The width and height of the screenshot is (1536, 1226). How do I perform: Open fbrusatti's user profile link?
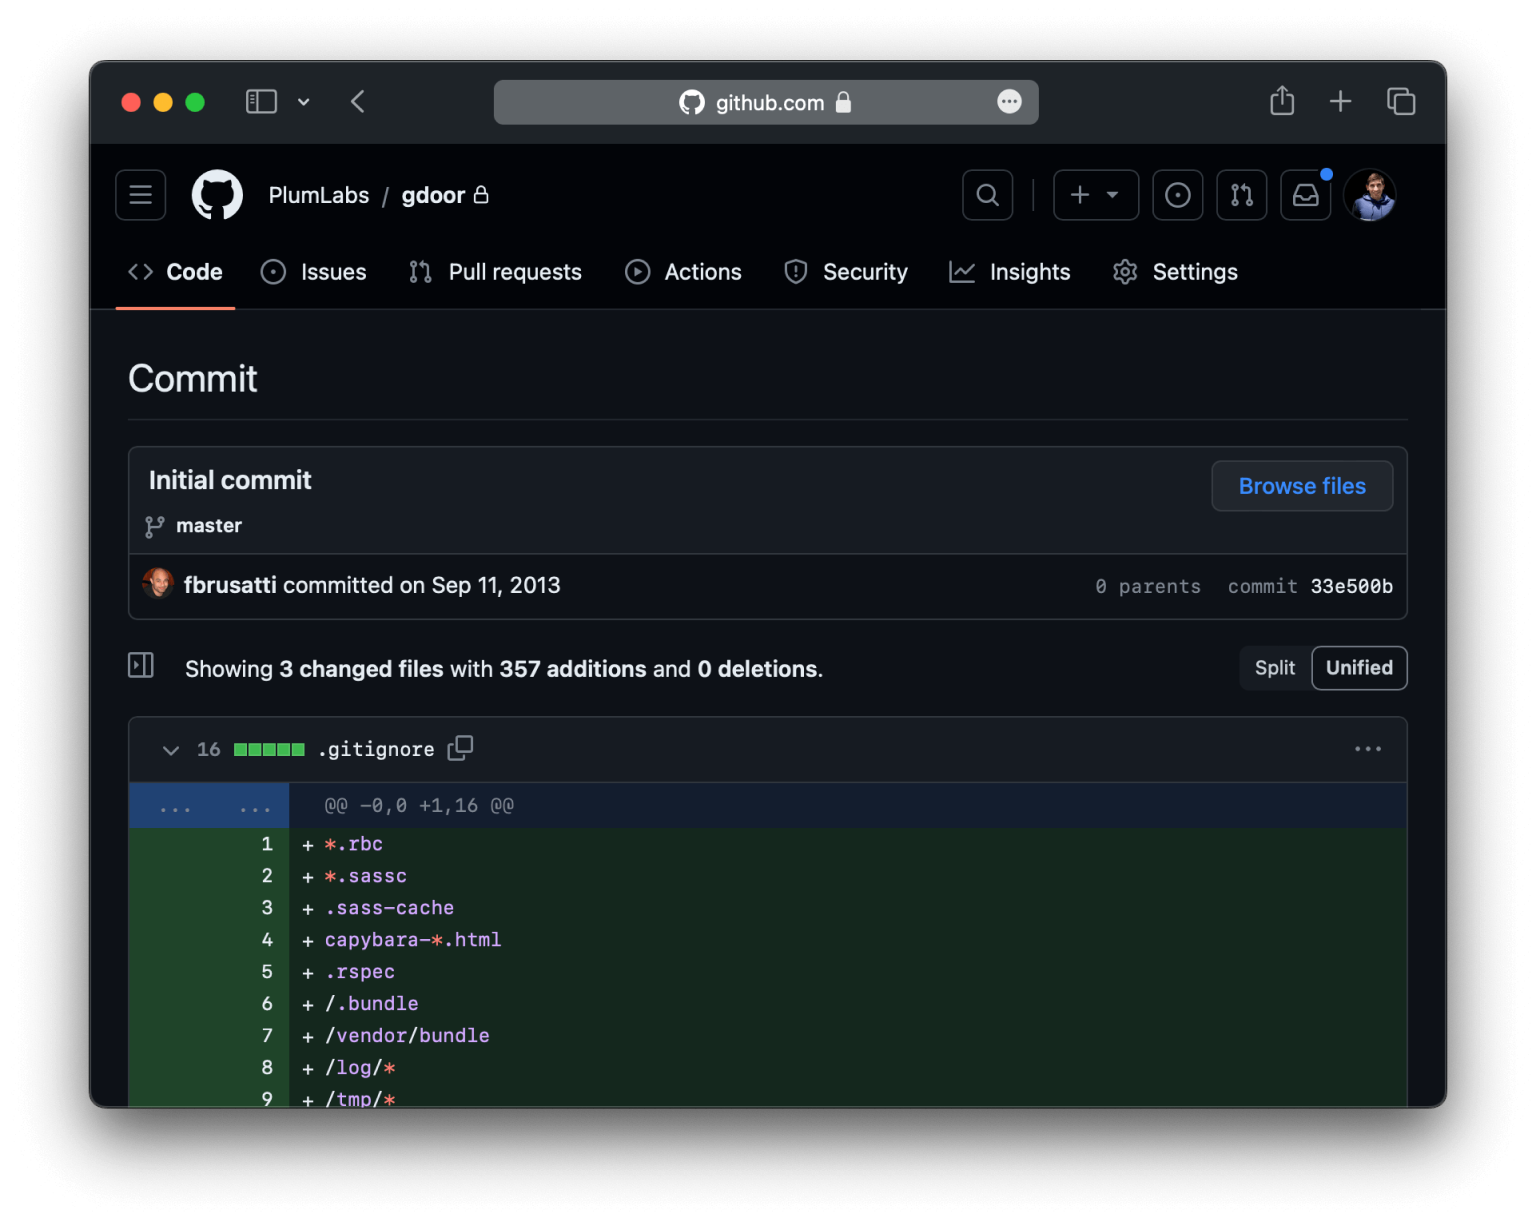click(x=230, y=585)
